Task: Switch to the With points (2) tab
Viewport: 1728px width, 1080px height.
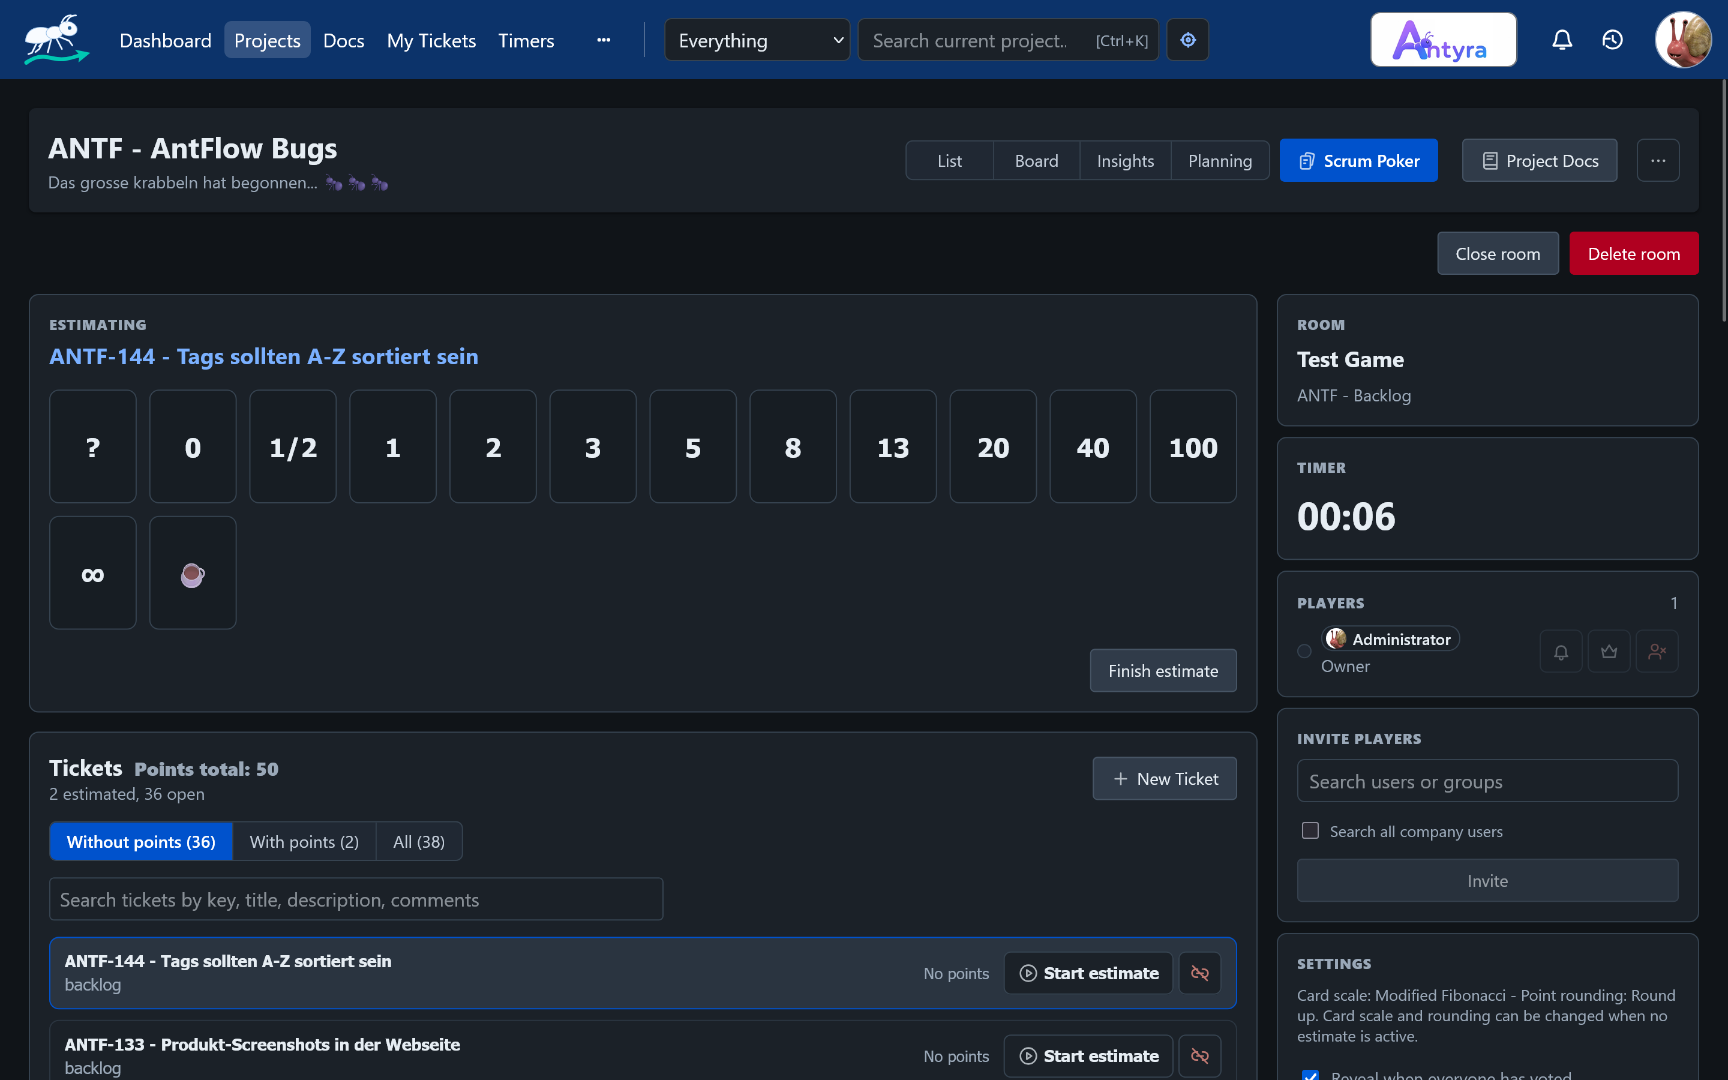Action: click(304, 842)
